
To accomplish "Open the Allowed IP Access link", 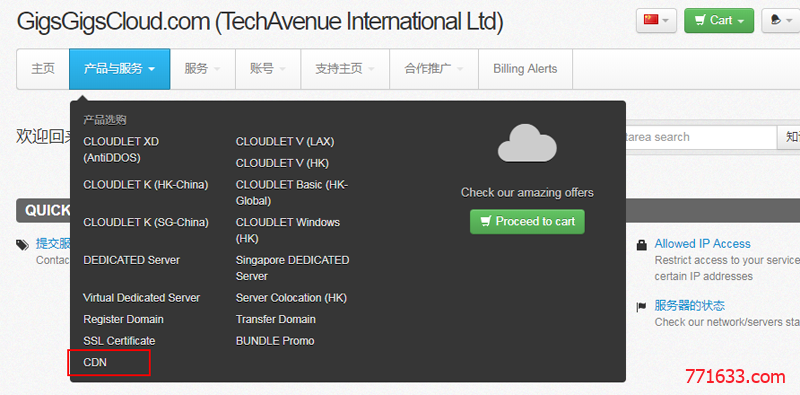I will point(703,244).
